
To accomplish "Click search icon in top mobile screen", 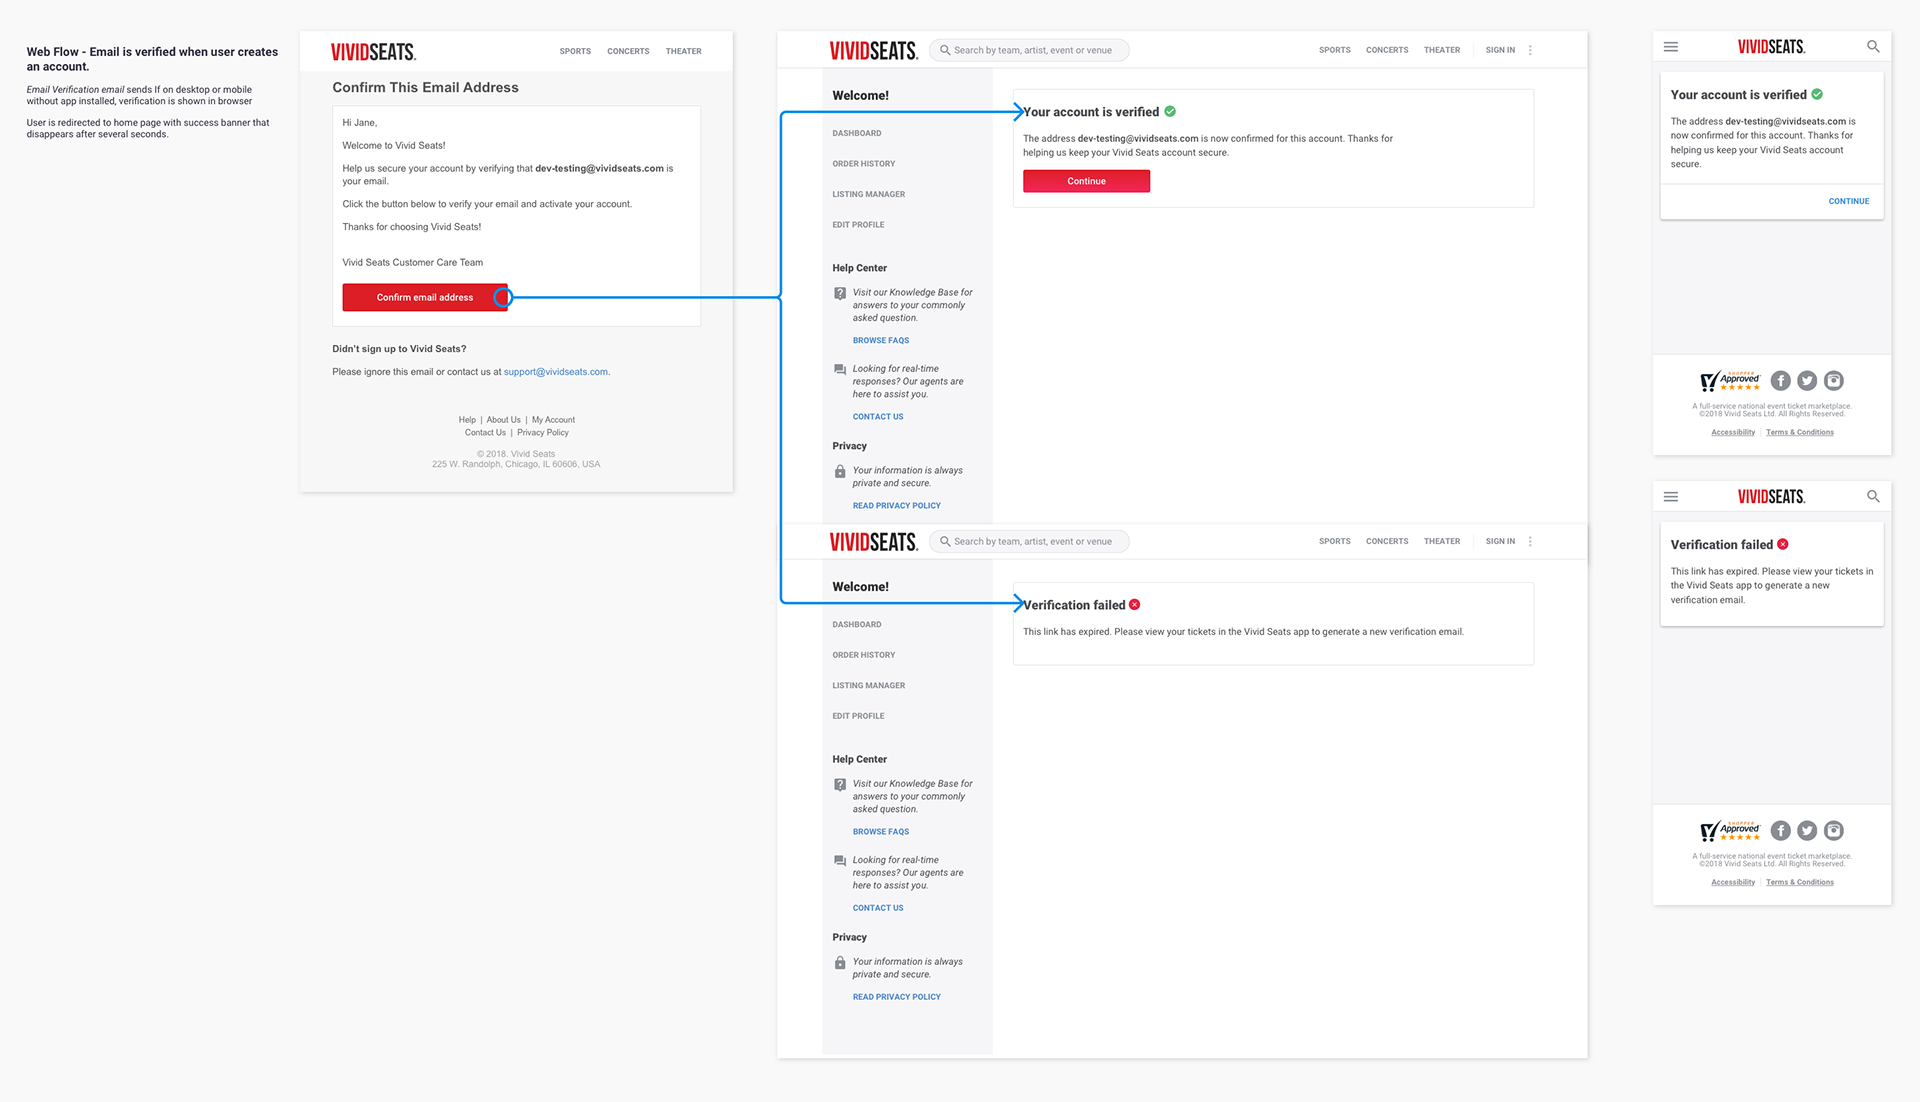I will [x=1873, y=47].
